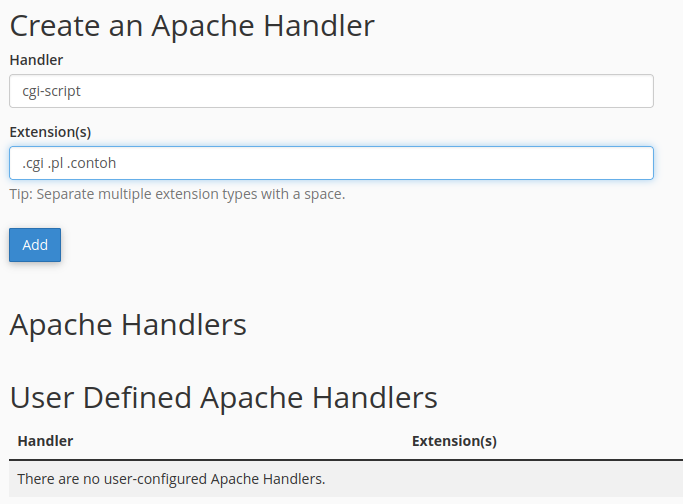The image size is (683, 504).
Task: Focus the Extension(s) input field
Action: coord(331,163)
